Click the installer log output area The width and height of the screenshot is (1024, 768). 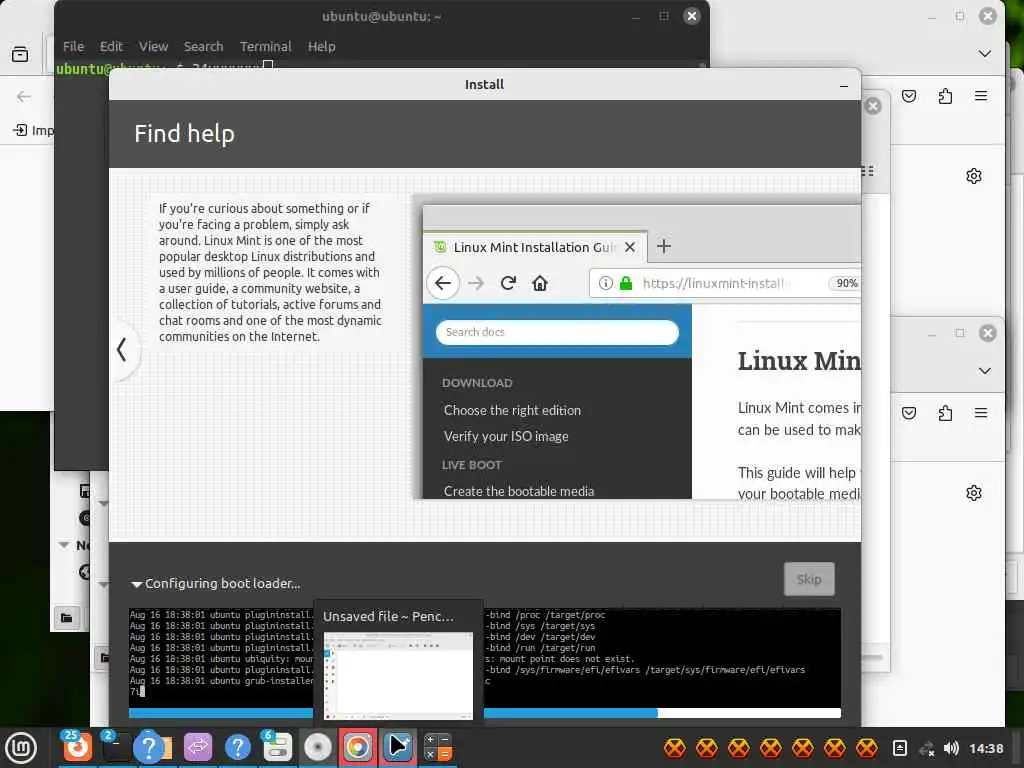click(485, 657)
